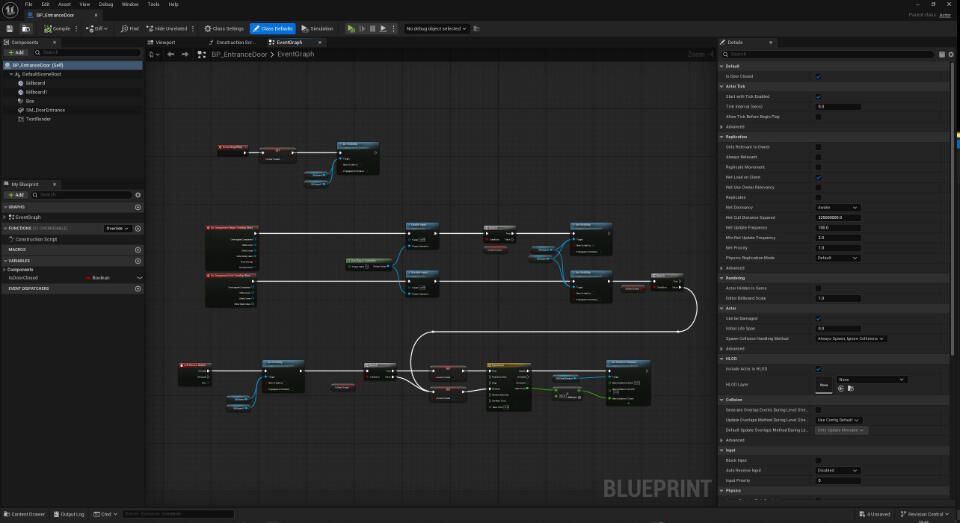This screenshot has width=960, height=523.
Task: Open Details panel settings gear icon
Action: click(951, 55)
